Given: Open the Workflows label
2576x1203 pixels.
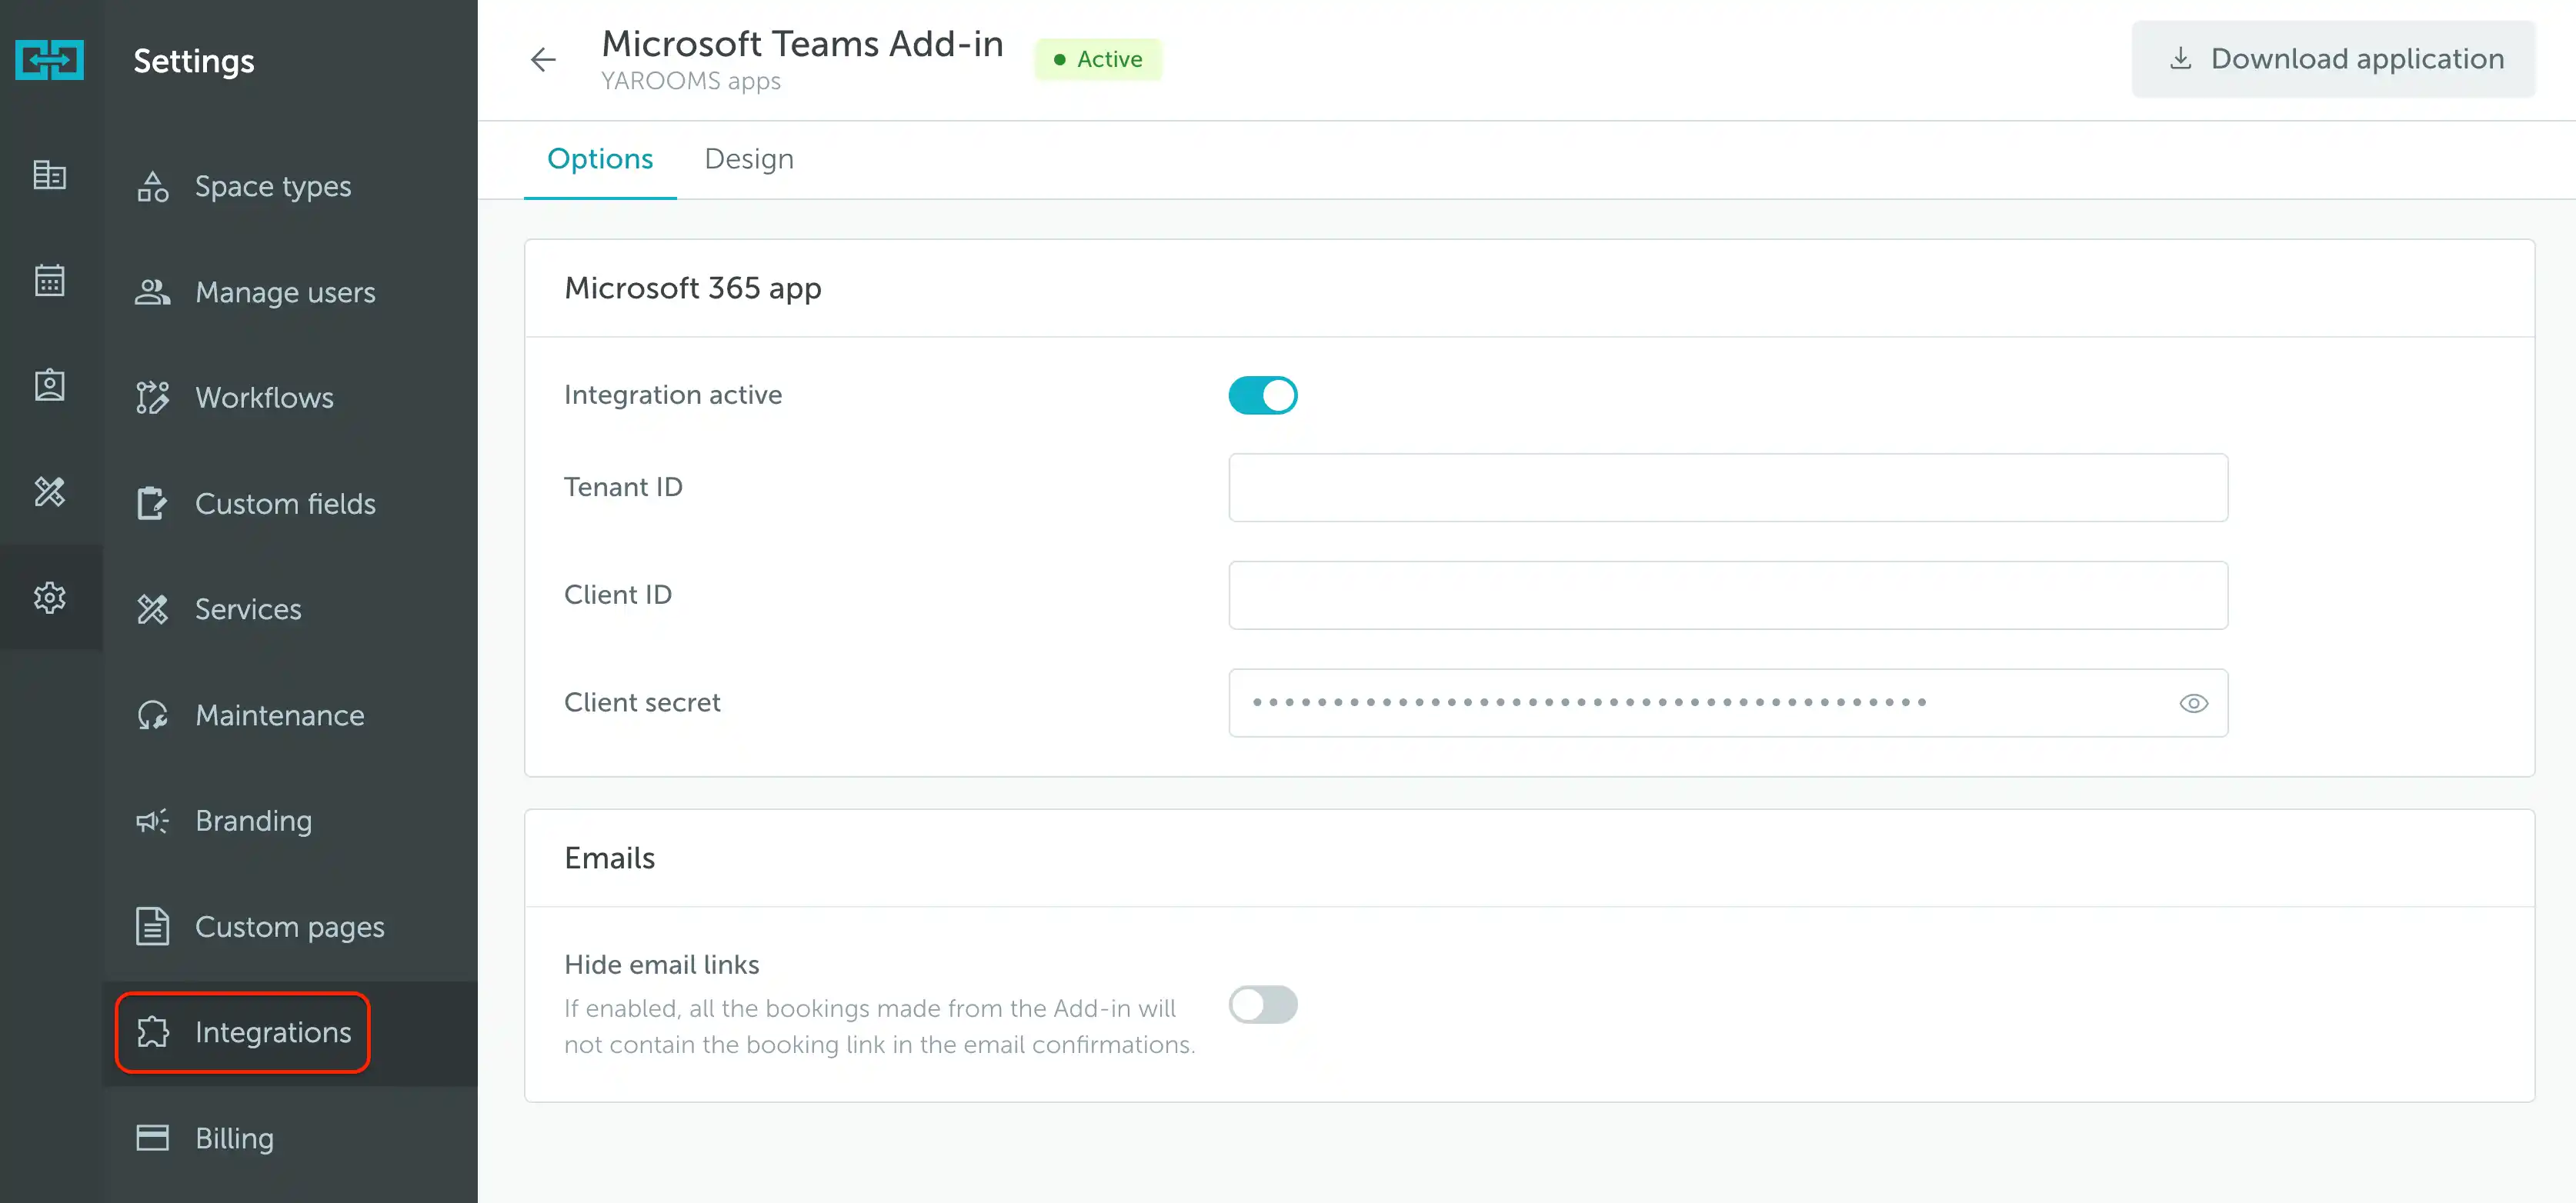Looking at the screenshot, I should pyautogui.click(x=264, y=397).
